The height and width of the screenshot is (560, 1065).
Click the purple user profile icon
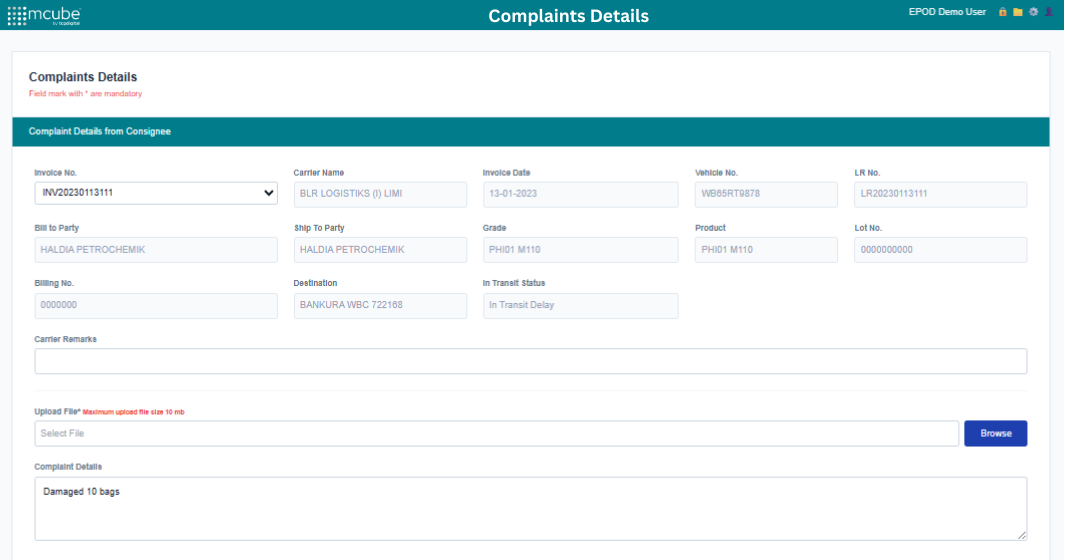1049,12
